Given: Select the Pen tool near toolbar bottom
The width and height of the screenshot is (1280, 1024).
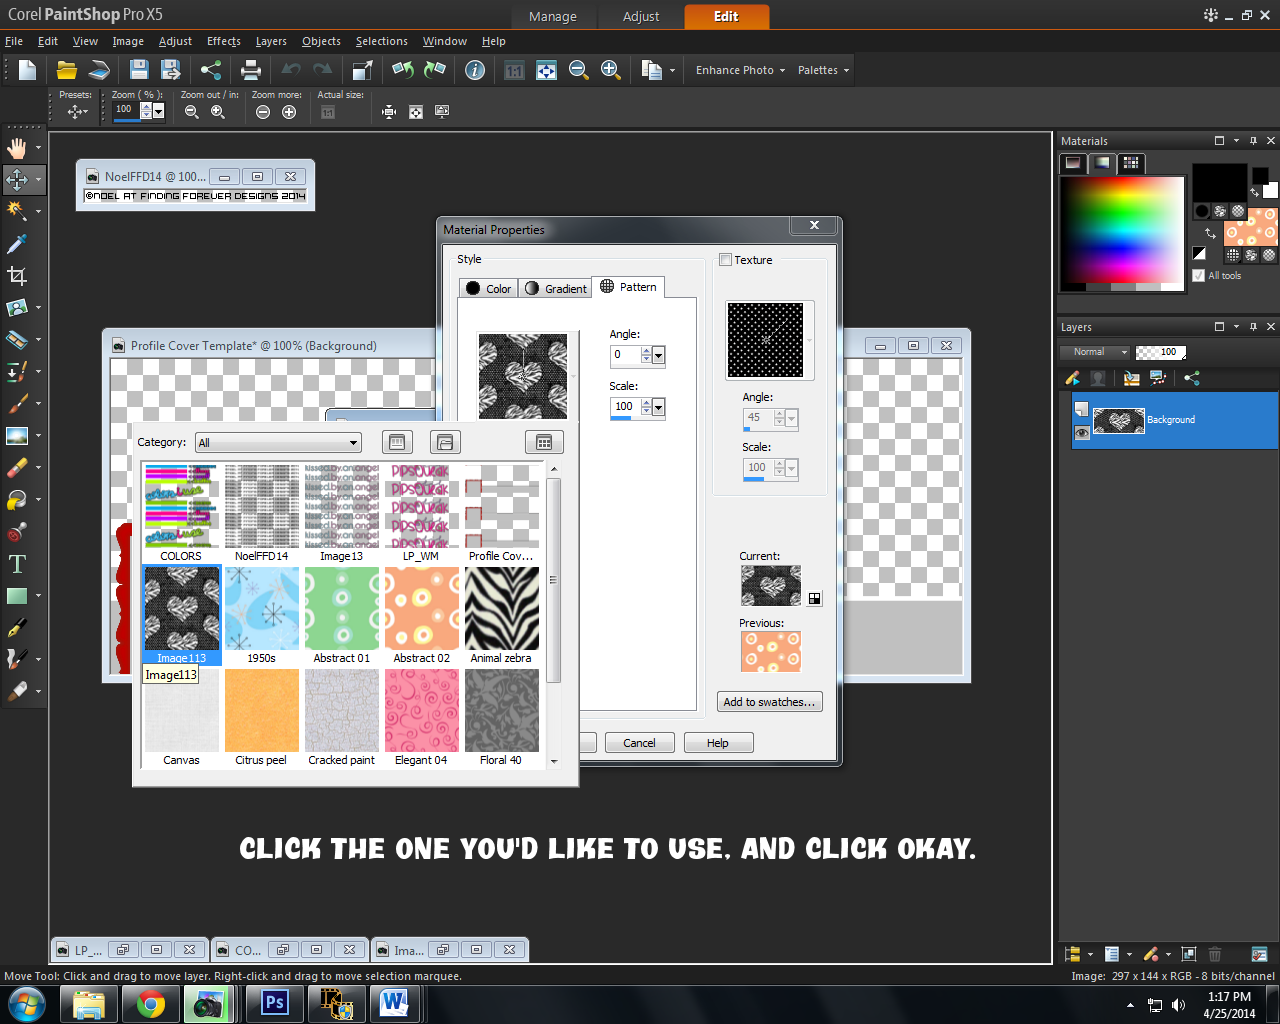Looking at the screenshot, I should (16, 627).
